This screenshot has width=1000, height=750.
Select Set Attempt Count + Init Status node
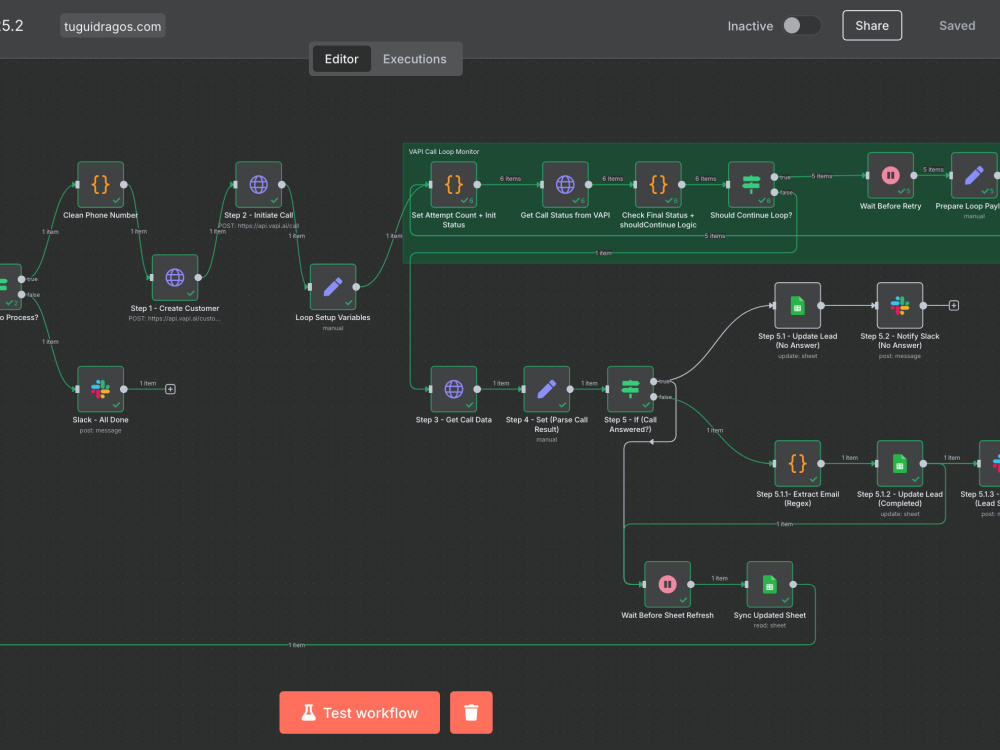(x=453, y=184)
